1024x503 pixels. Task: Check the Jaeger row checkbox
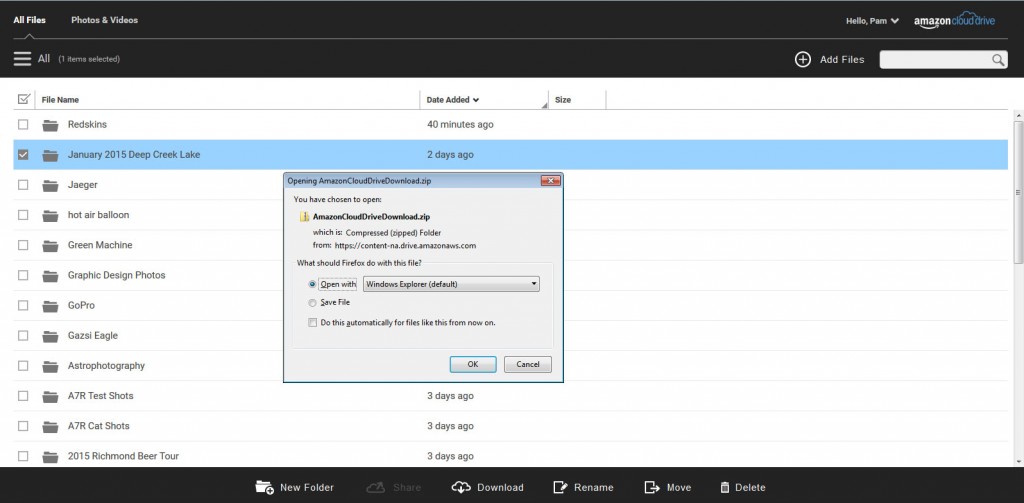coord(23,185)
